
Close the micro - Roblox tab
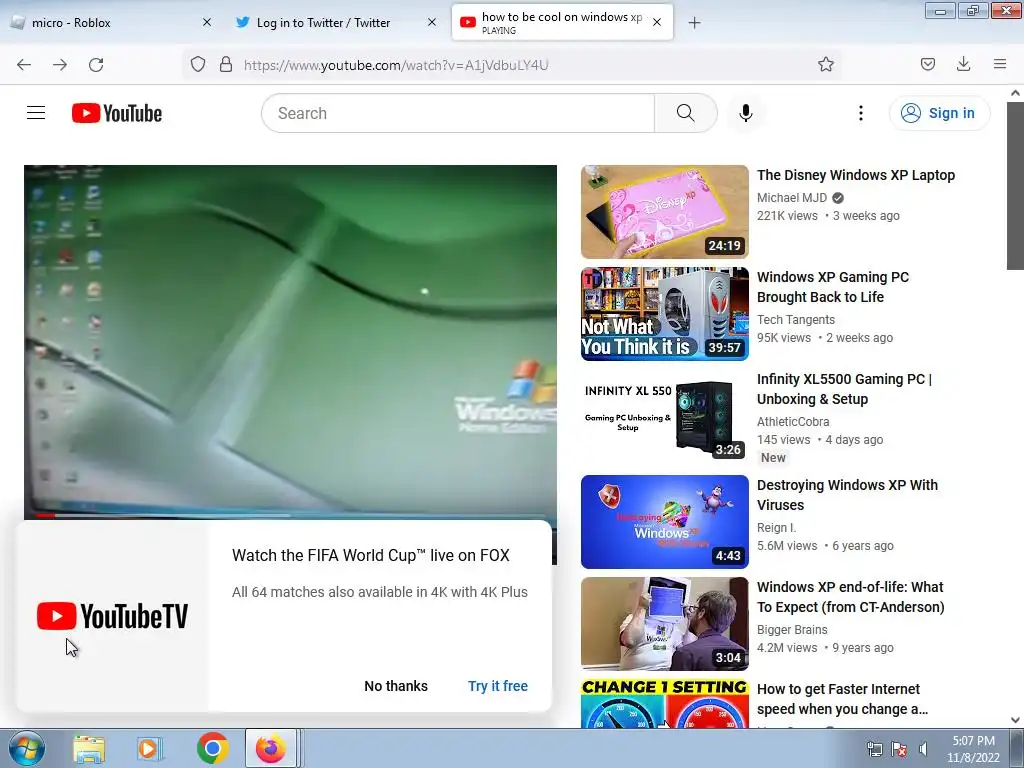click(x=206, y=22)
